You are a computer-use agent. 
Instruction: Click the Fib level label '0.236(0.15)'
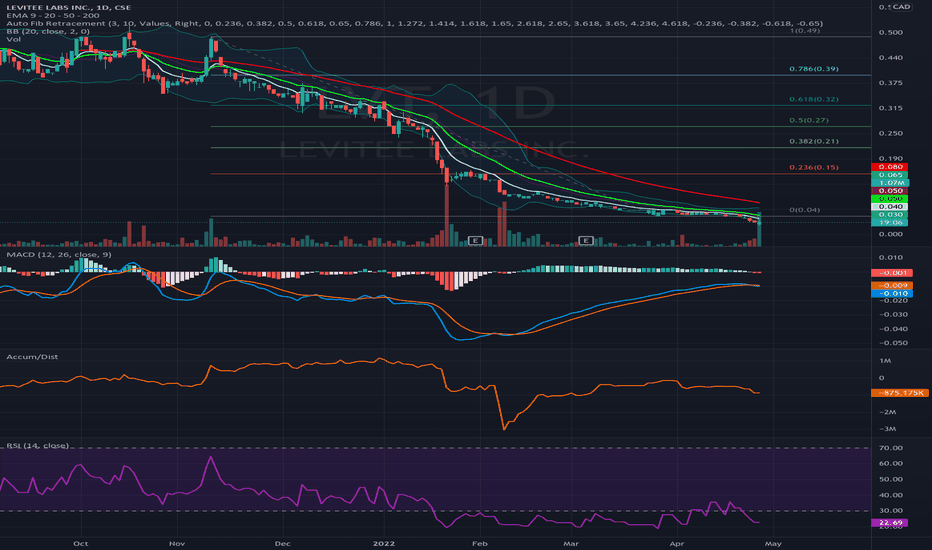pyautogui.click(x=814, y=168)
